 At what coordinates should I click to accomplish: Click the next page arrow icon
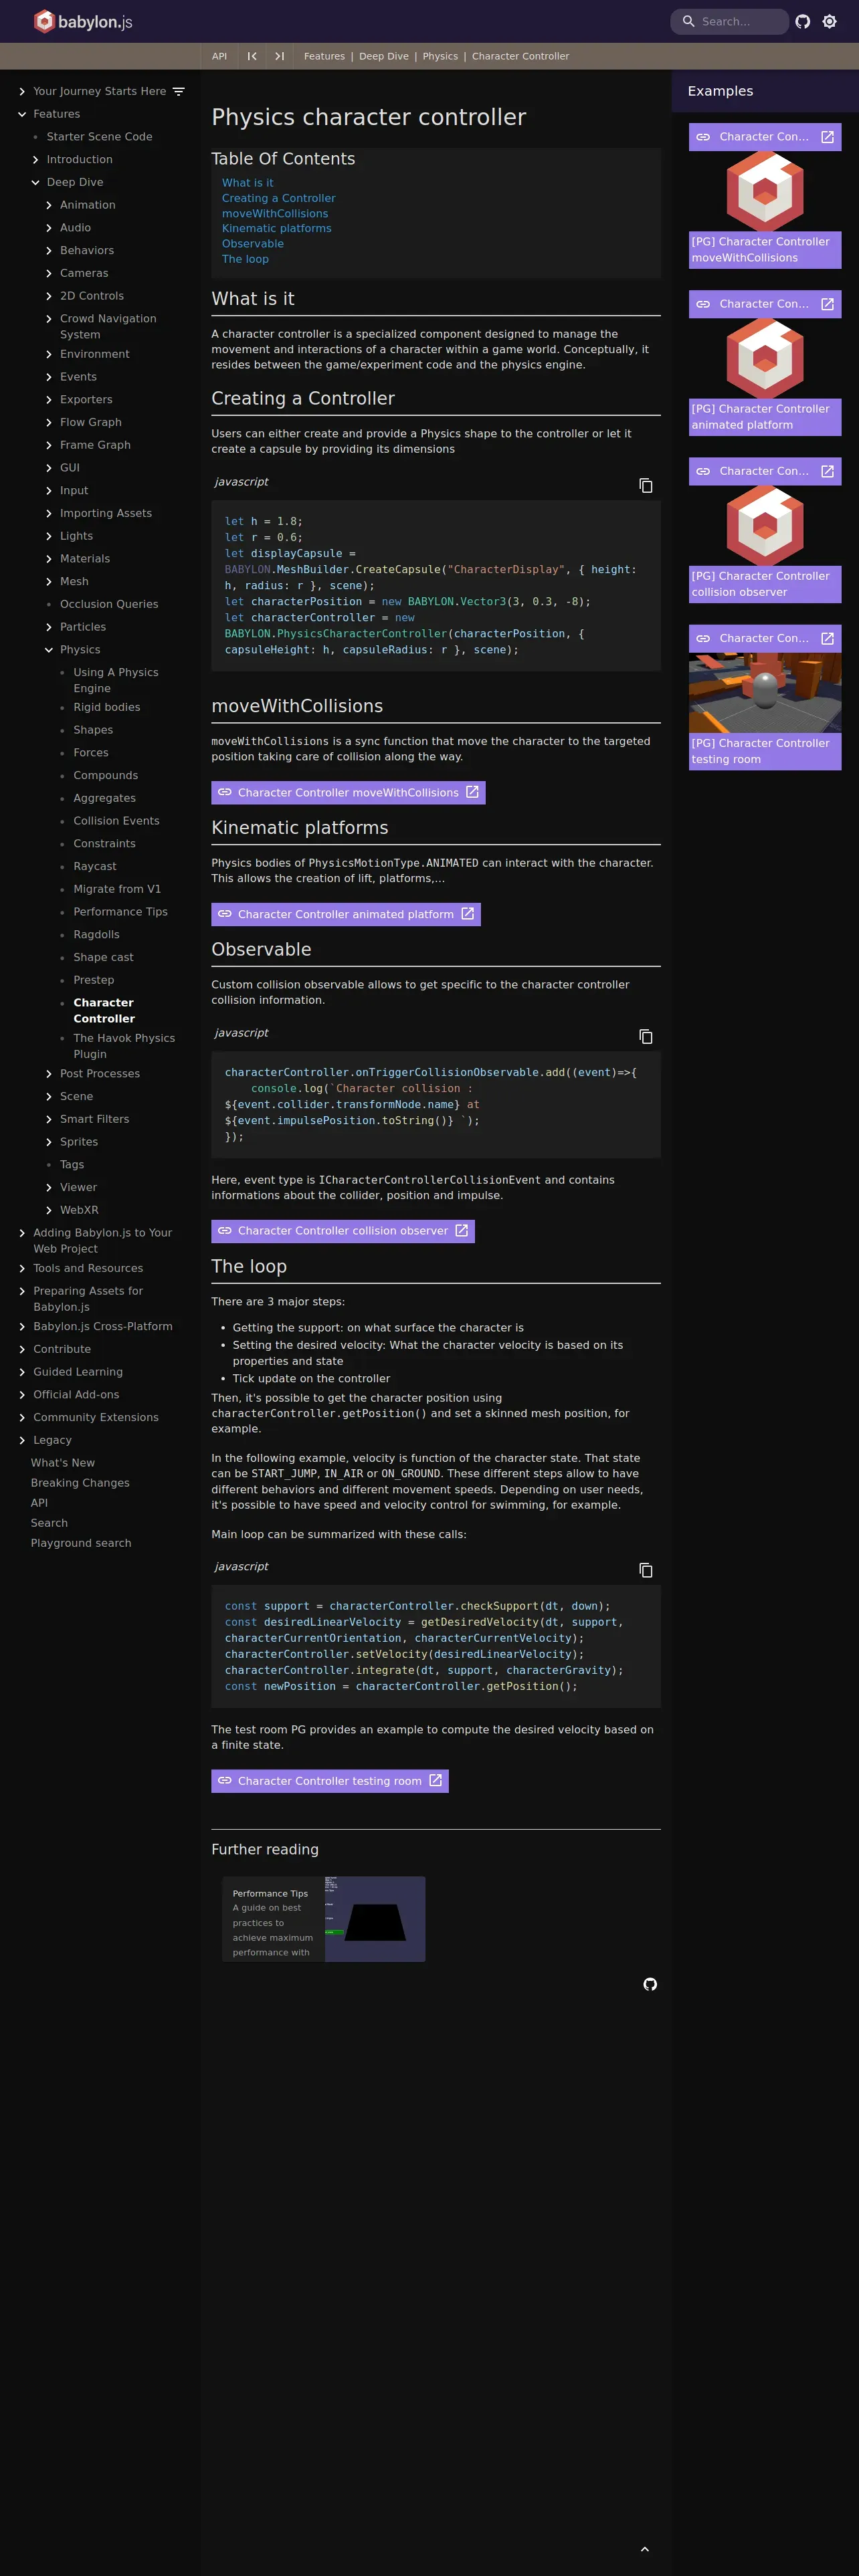[x=279, y=56]
